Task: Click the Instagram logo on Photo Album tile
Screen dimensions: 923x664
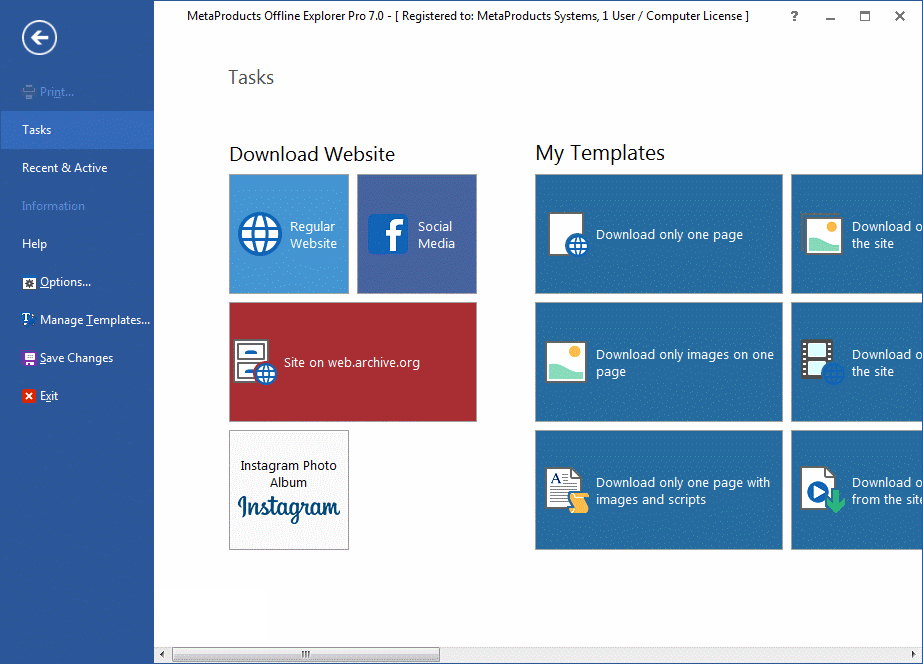Action: click(x=289, y=507)
